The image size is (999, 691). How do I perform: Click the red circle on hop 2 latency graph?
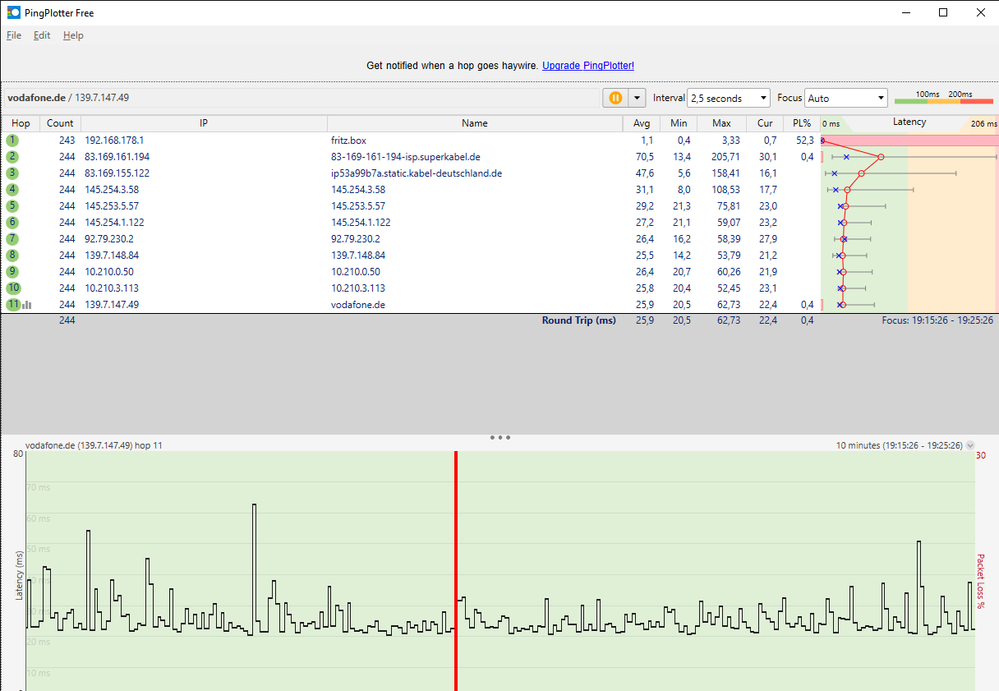(880, 157)
